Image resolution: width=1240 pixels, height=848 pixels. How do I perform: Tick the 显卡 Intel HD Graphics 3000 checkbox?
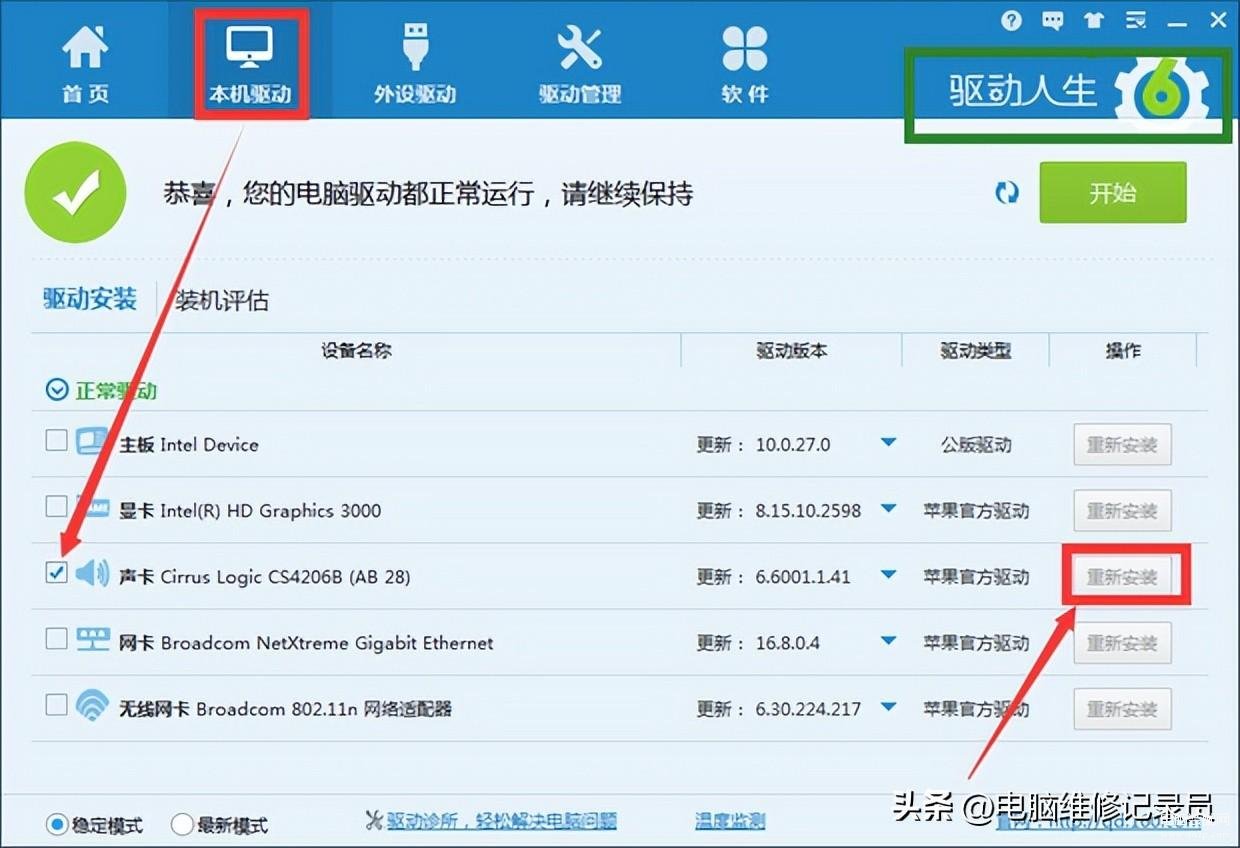[x=56, y=506]
